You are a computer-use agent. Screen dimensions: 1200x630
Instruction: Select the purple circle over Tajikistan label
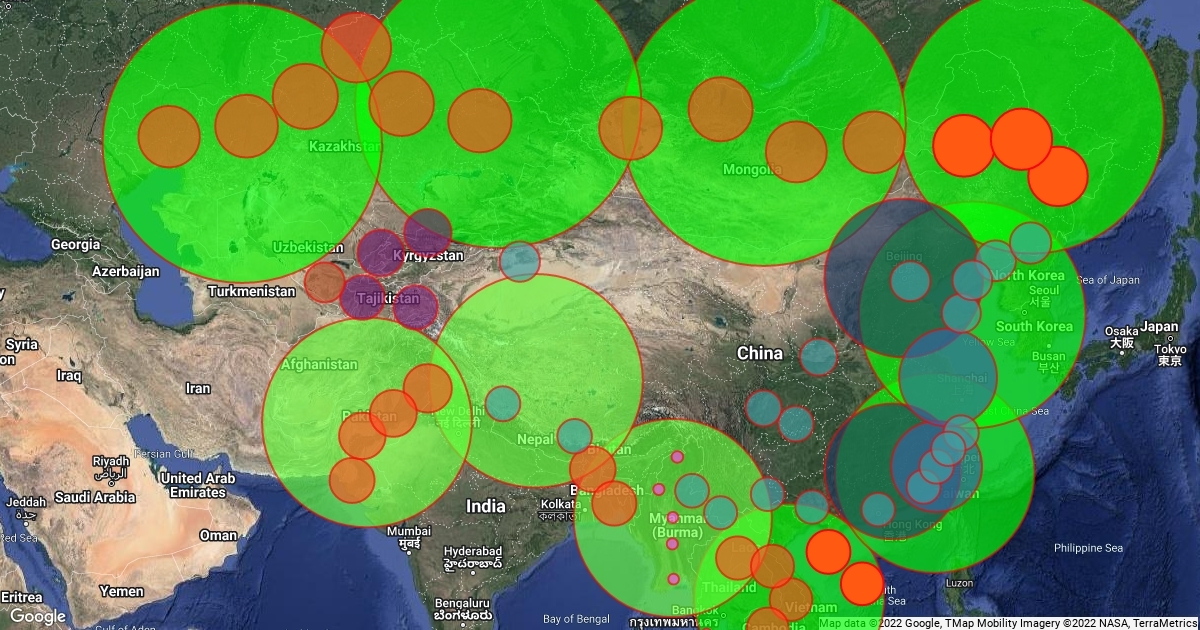coord(362,297)
